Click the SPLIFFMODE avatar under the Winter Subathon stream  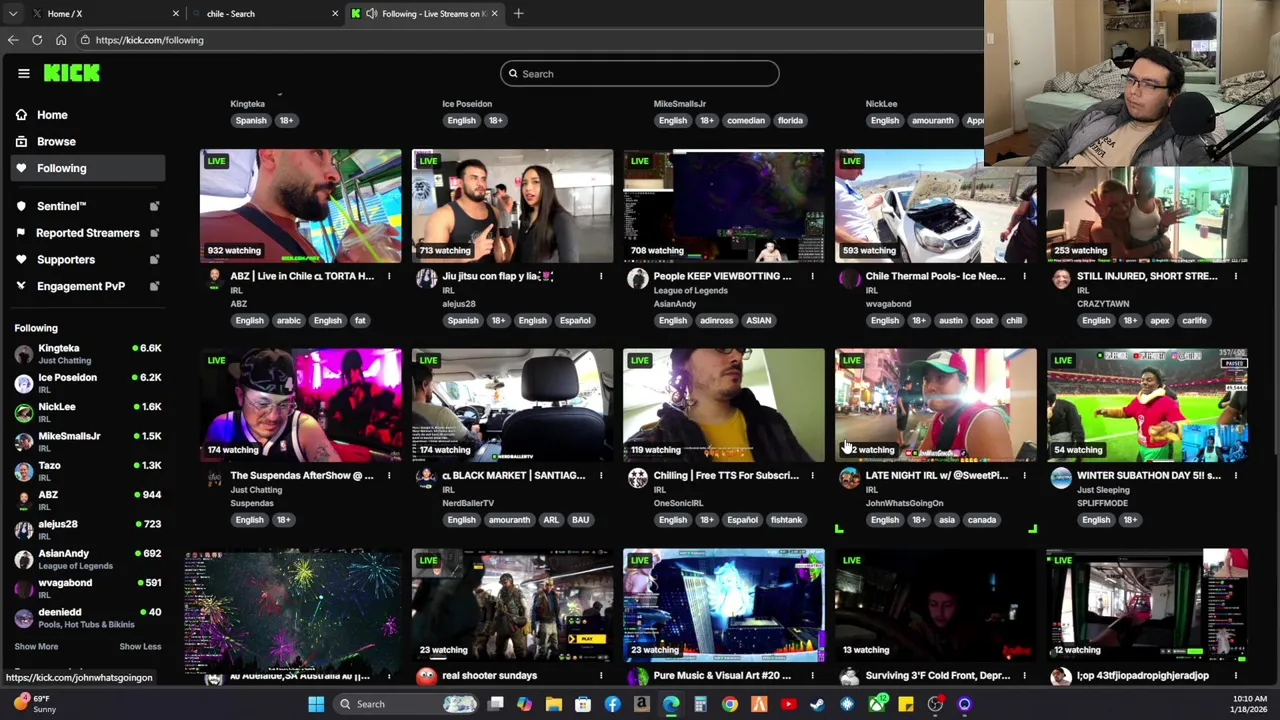(1061, 478)
